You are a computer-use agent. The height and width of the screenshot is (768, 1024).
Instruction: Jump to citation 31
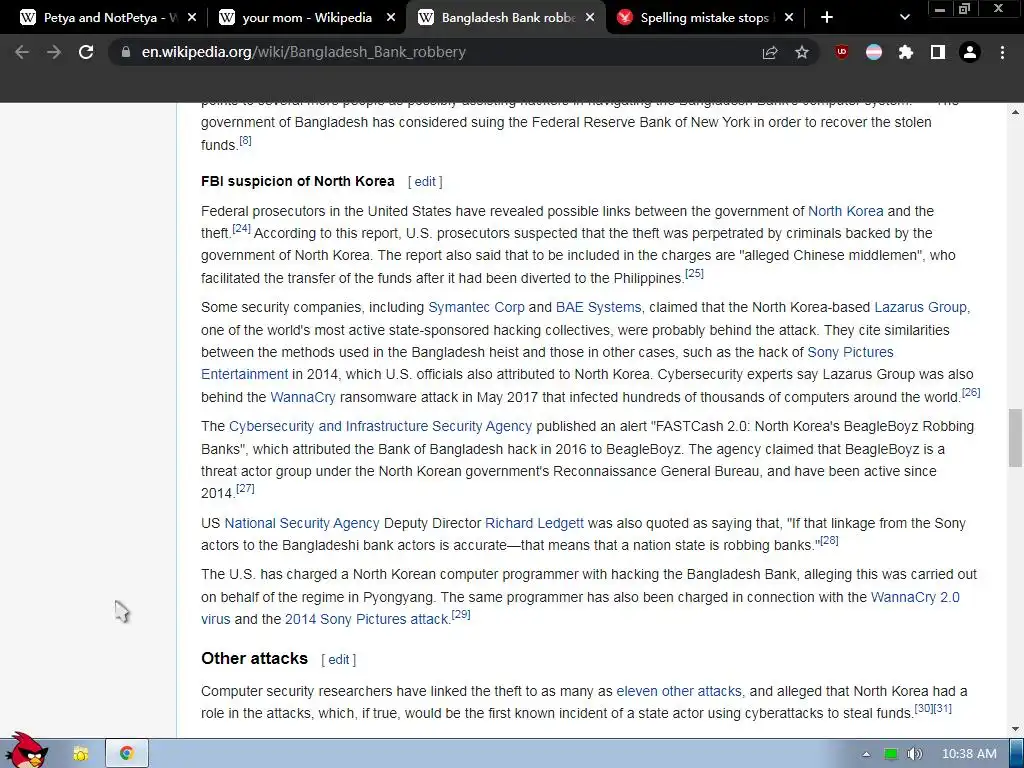(x=942, y=708)
